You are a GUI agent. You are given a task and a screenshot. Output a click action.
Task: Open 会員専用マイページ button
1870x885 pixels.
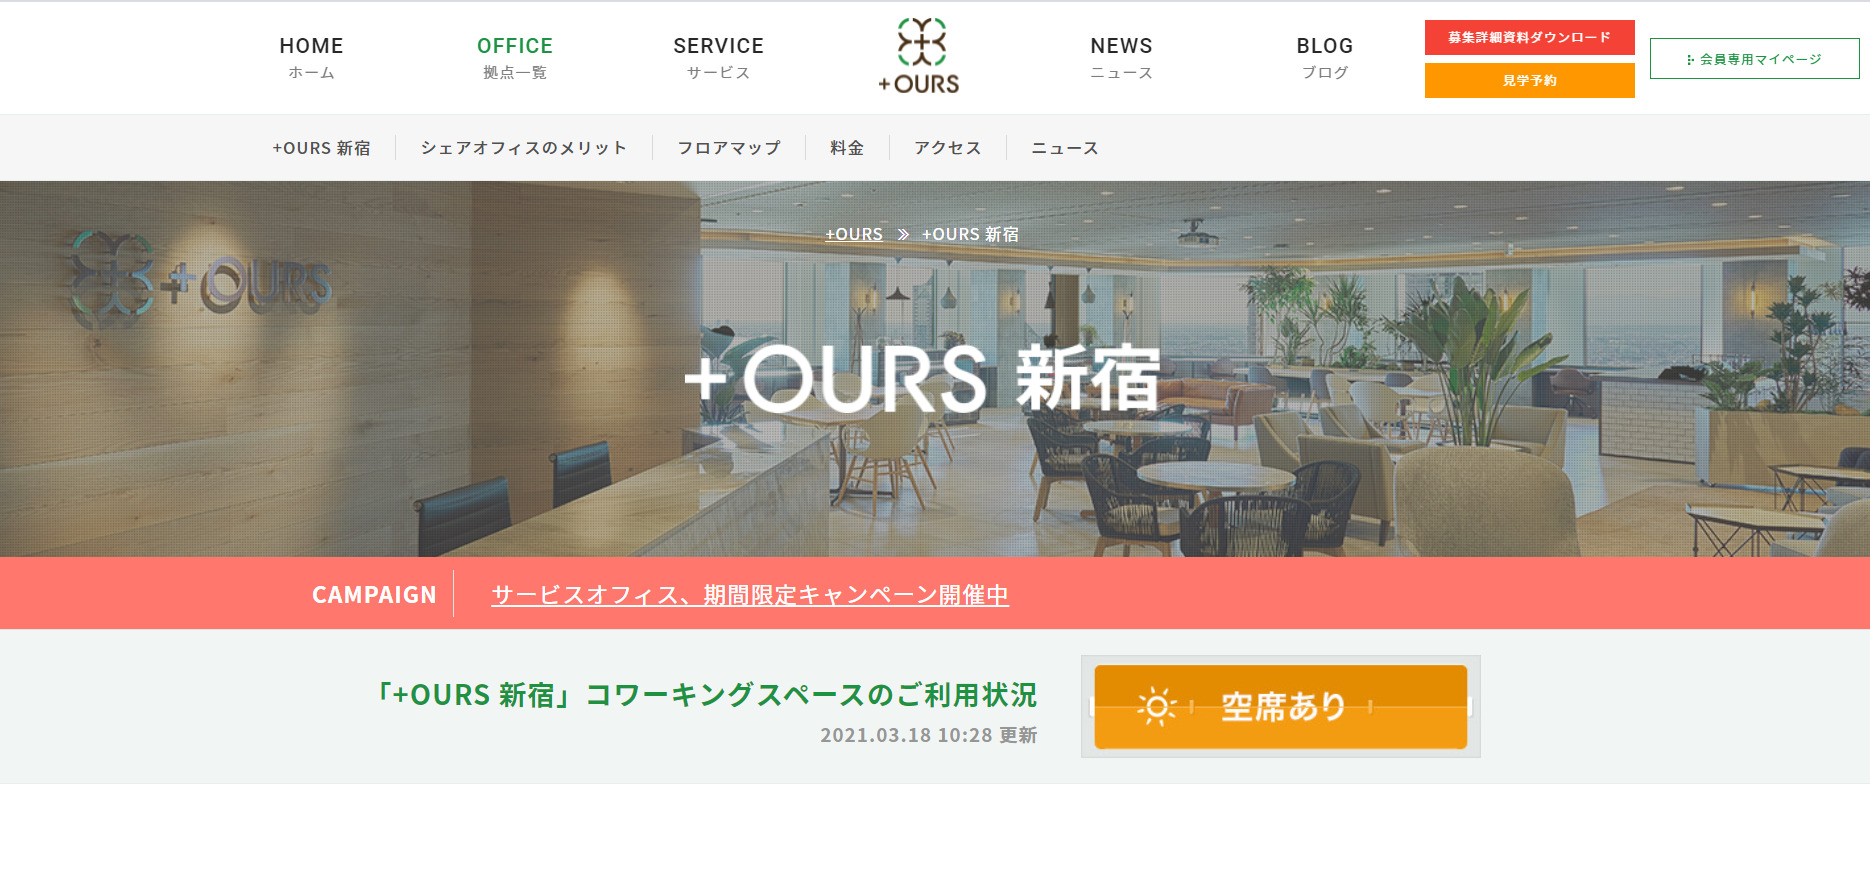click(x=1755, y=59)
